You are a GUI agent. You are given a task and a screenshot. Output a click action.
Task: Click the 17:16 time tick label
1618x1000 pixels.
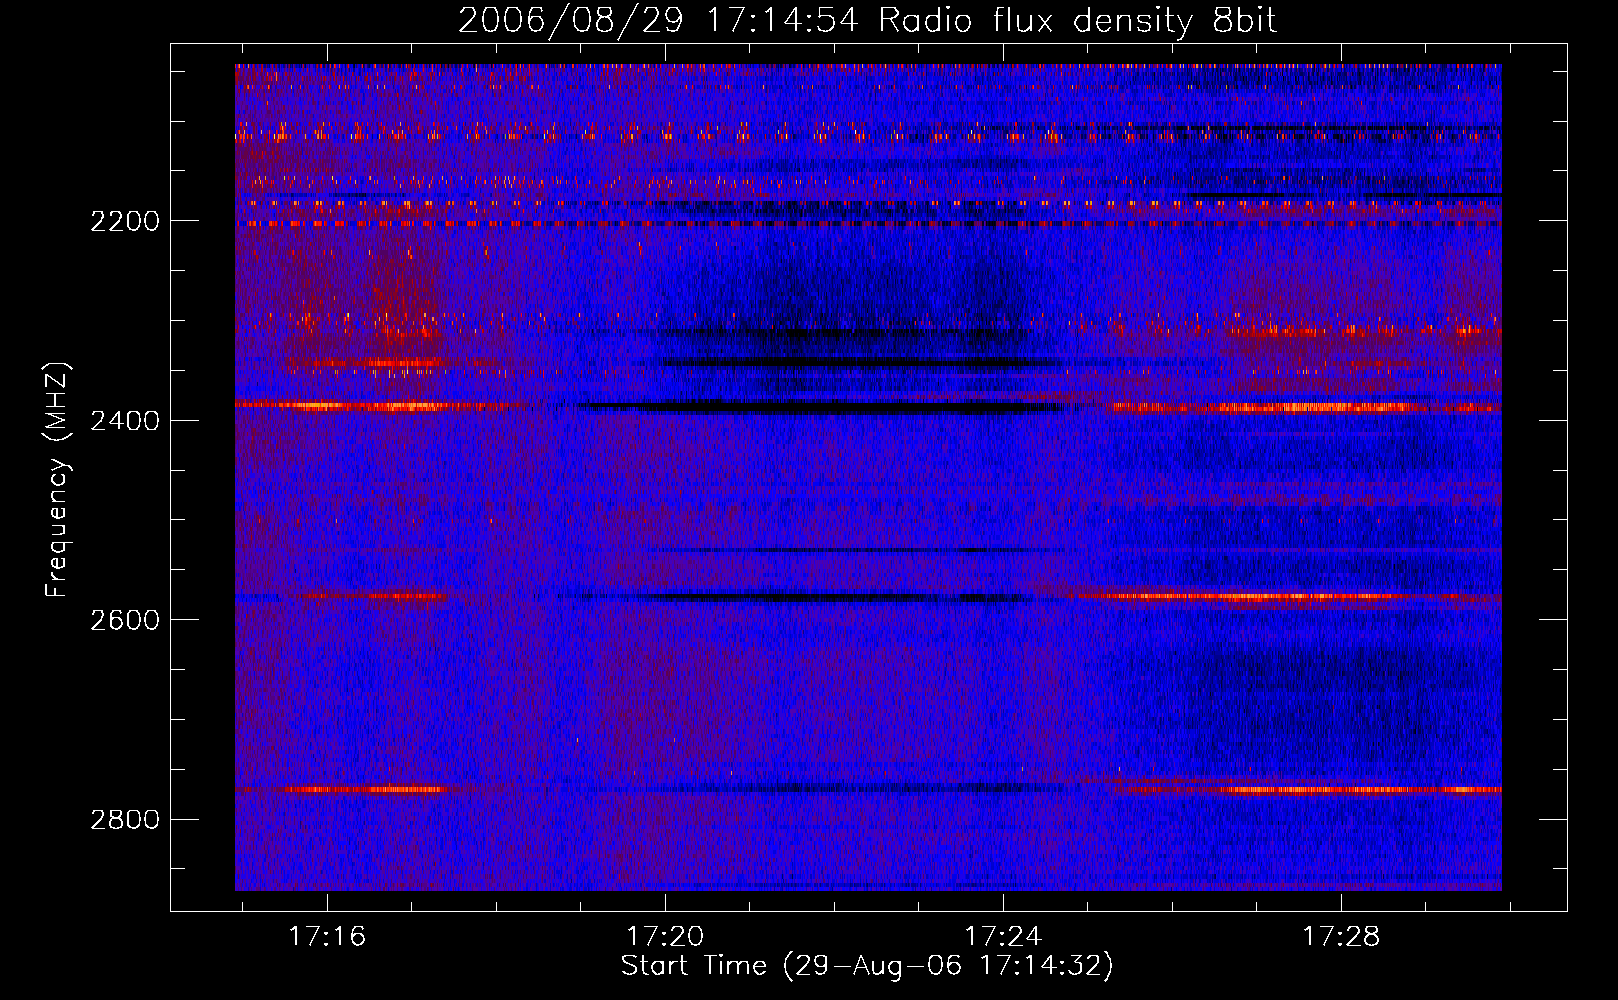[x=328, y=936]
